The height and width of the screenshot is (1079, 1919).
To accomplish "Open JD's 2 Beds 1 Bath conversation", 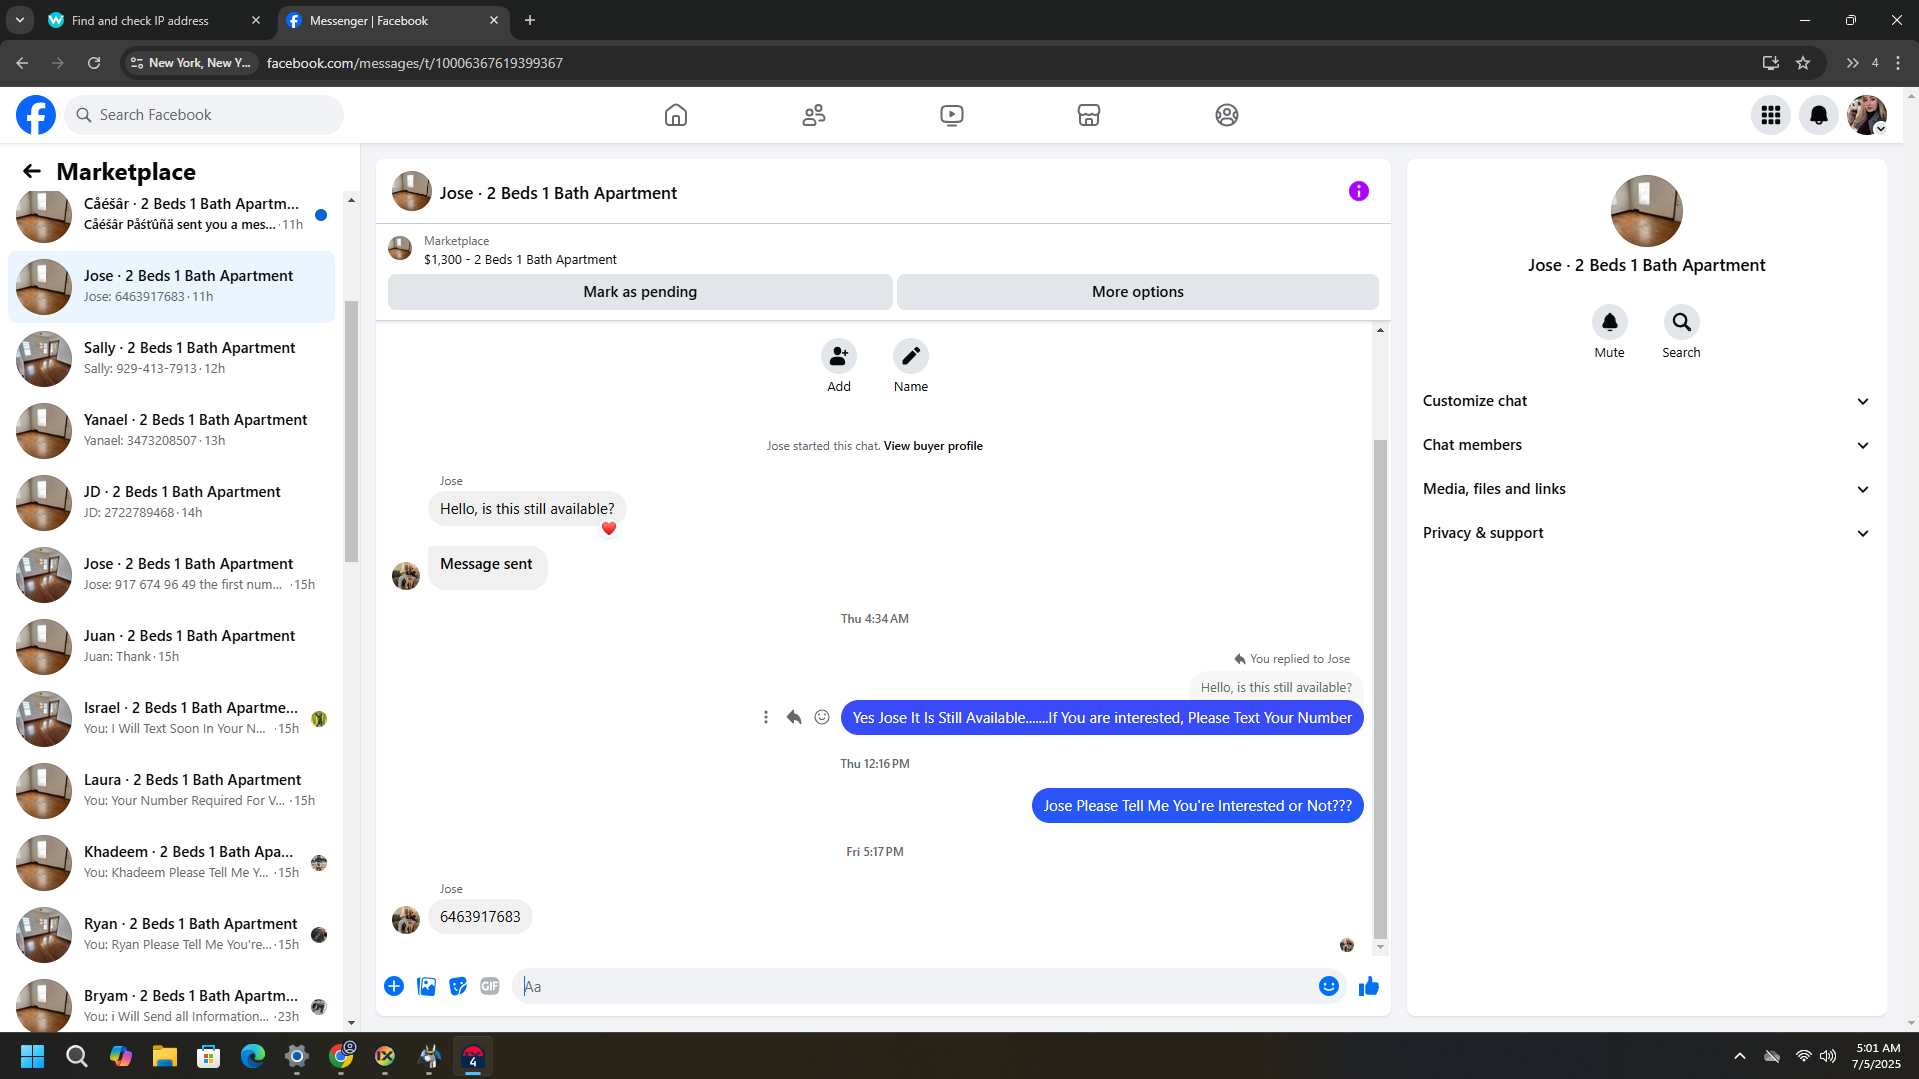I will pyautogui.click(x=172, y=502).
